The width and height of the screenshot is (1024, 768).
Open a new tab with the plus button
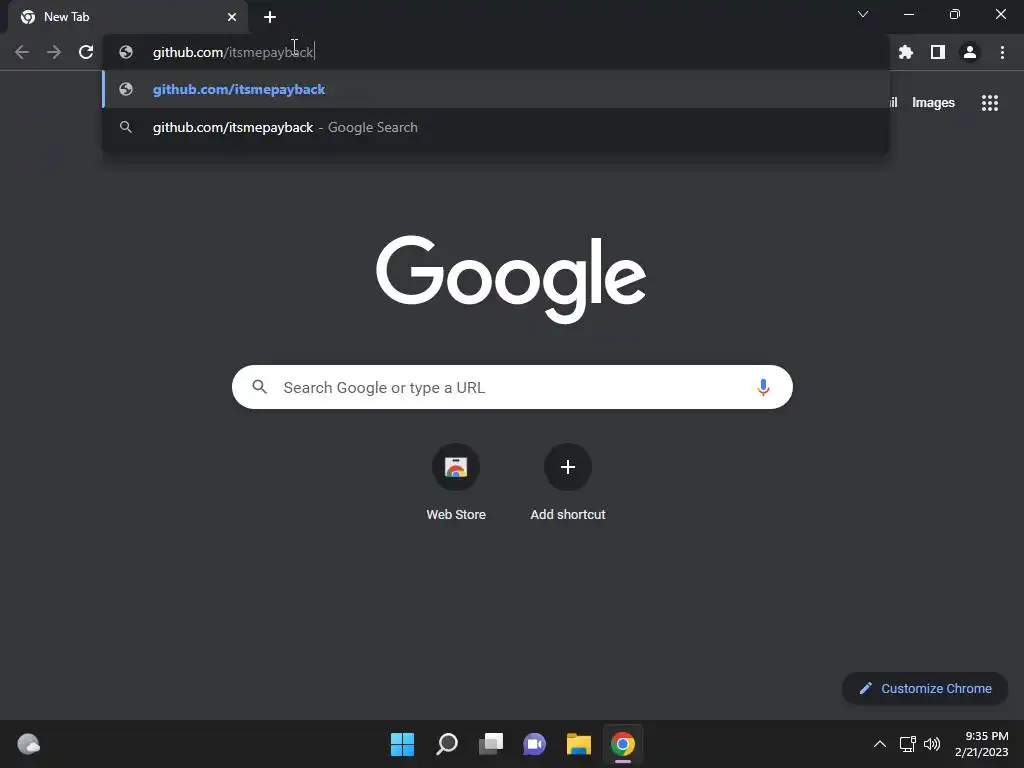pyautogui.click(x=270, y=17)
